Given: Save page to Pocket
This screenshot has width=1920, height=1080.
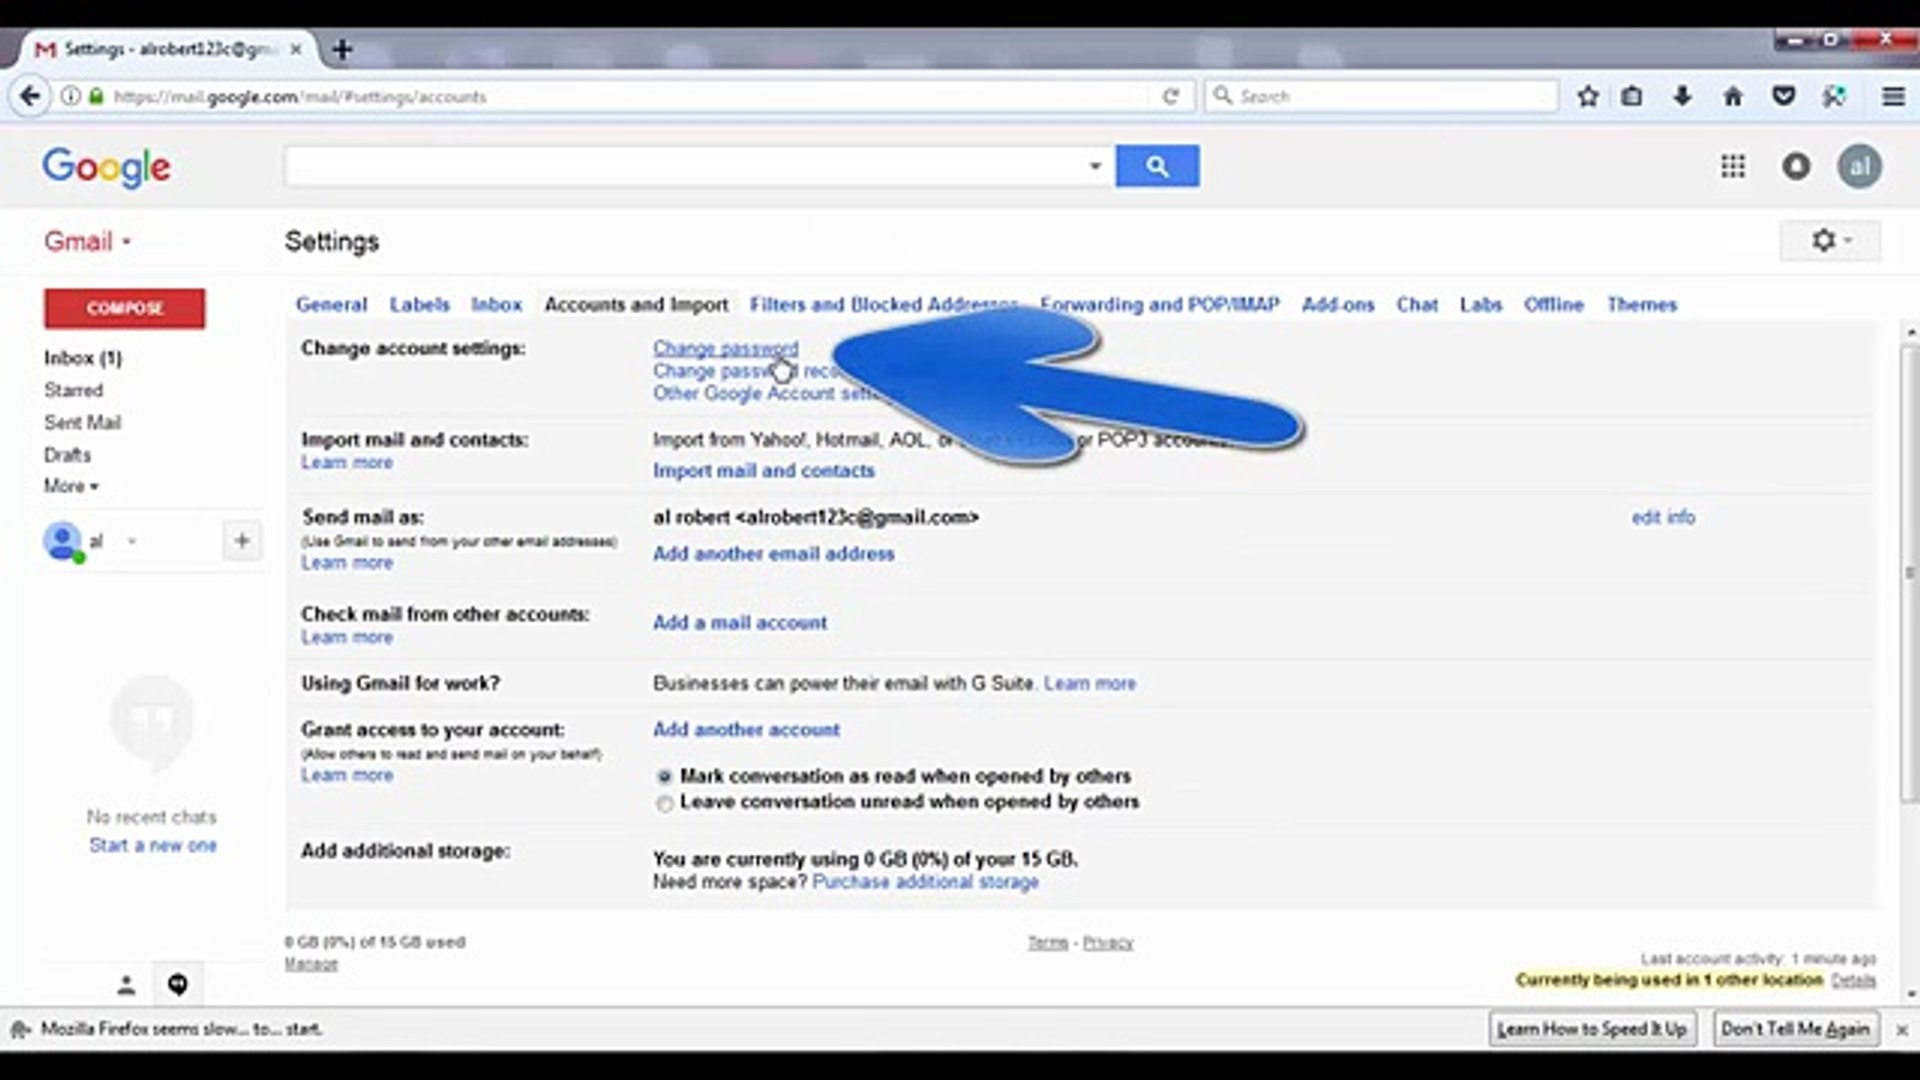Looking at the screenshot, I should tap(1786, 96).
